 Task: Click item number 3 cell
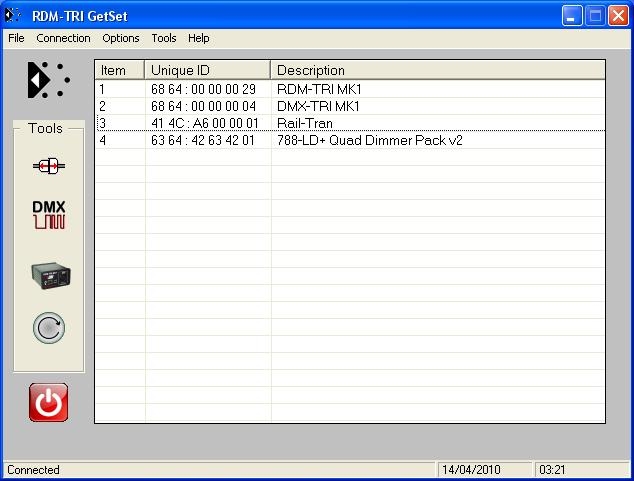pos(120,123)
